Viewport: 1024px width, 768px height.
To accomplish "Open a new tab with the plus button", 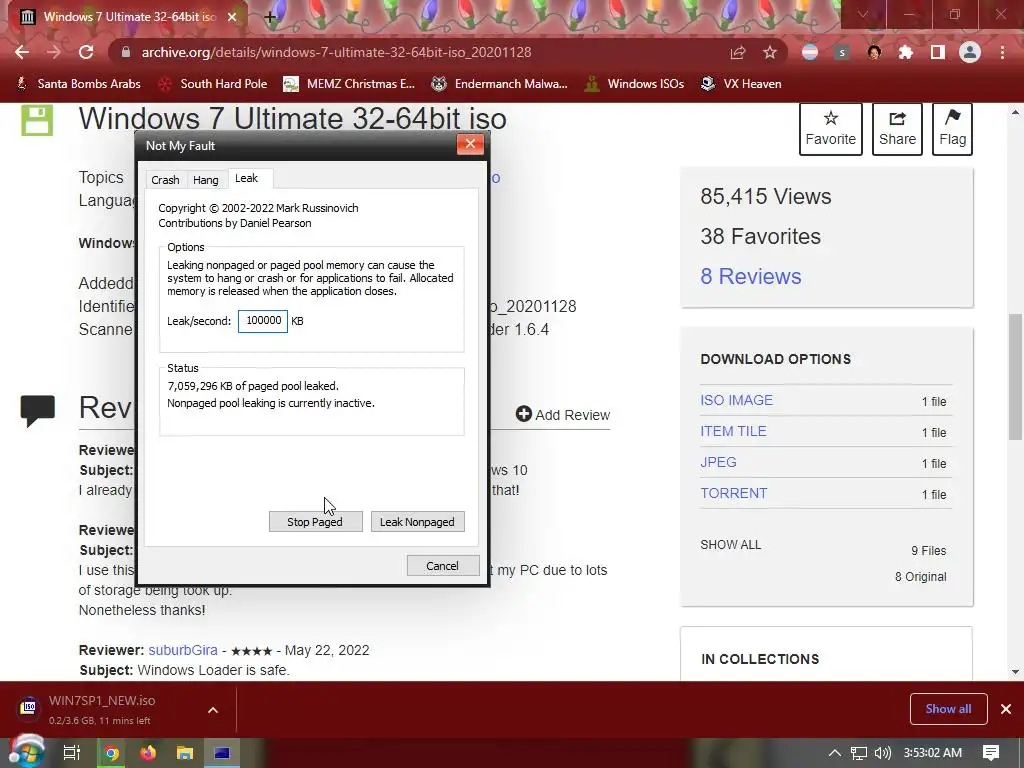I will tap(270, 17).
